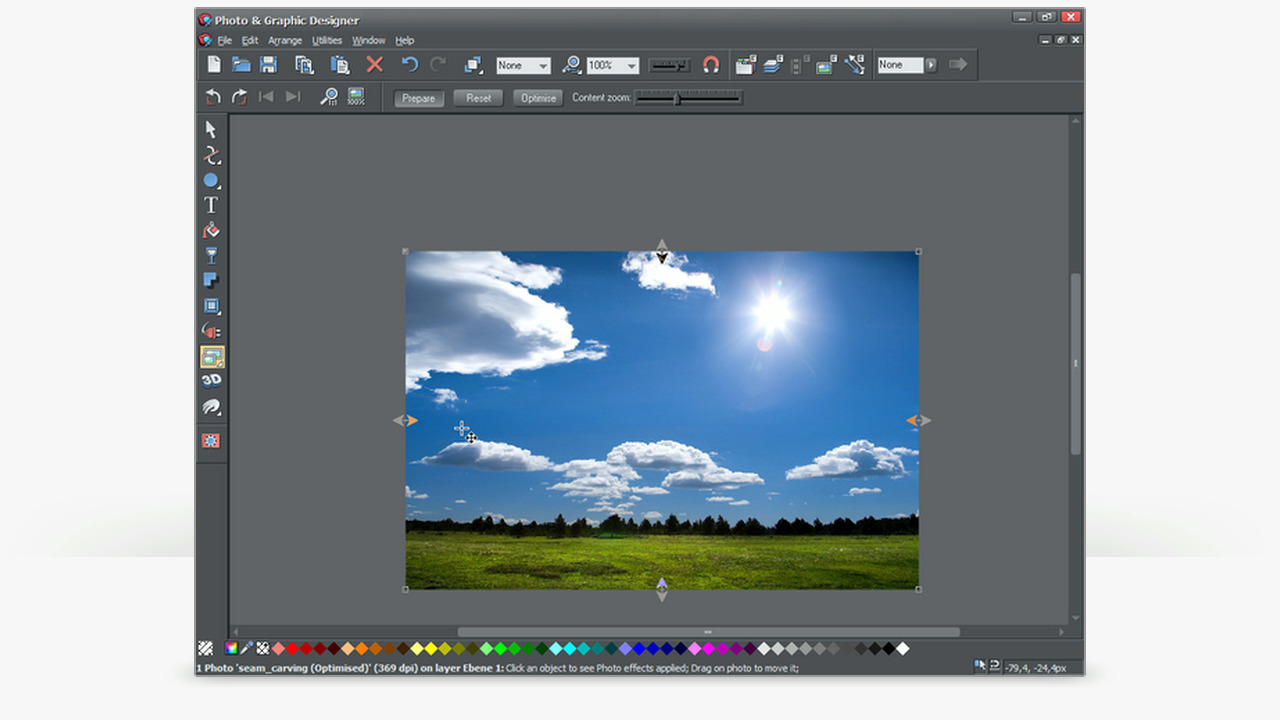Open the Edit menu
Viewport: 1280px width, 720px height.
(x=250, y=41)
